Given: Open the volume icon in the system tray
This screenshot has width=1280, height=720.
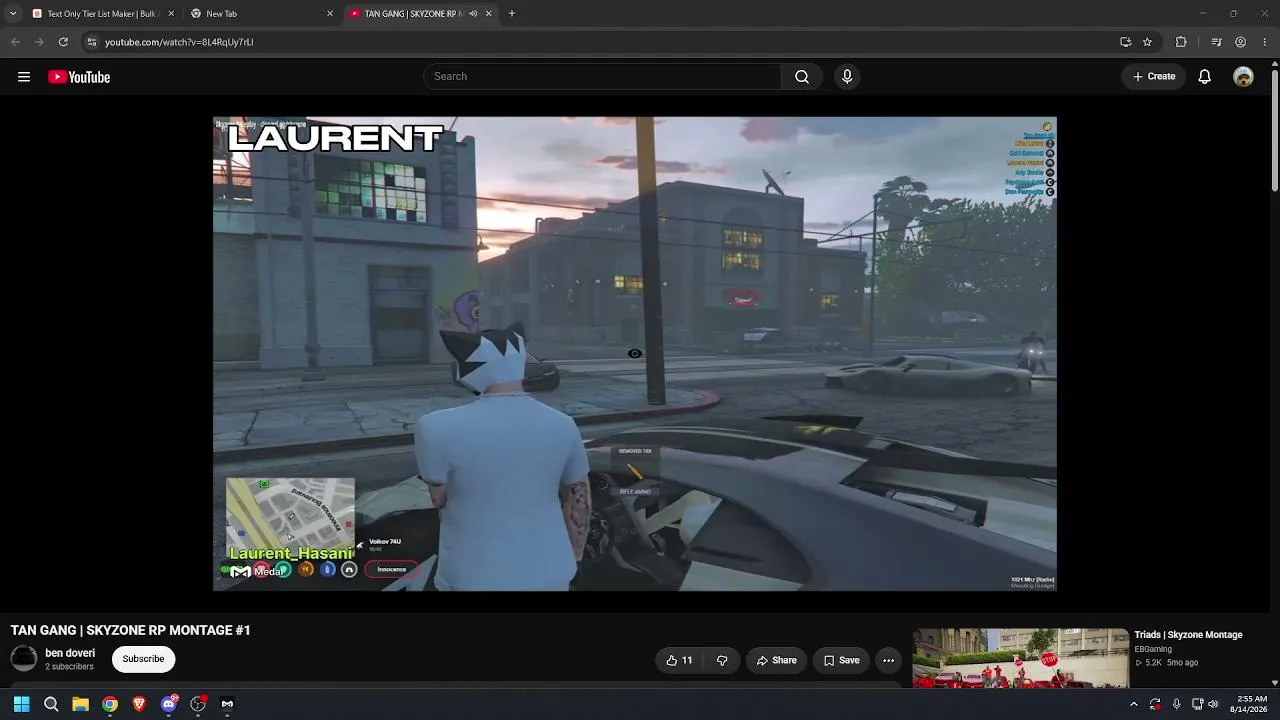Looking at the screenshot, I should pyautogui.click(x=1213, y=704).
